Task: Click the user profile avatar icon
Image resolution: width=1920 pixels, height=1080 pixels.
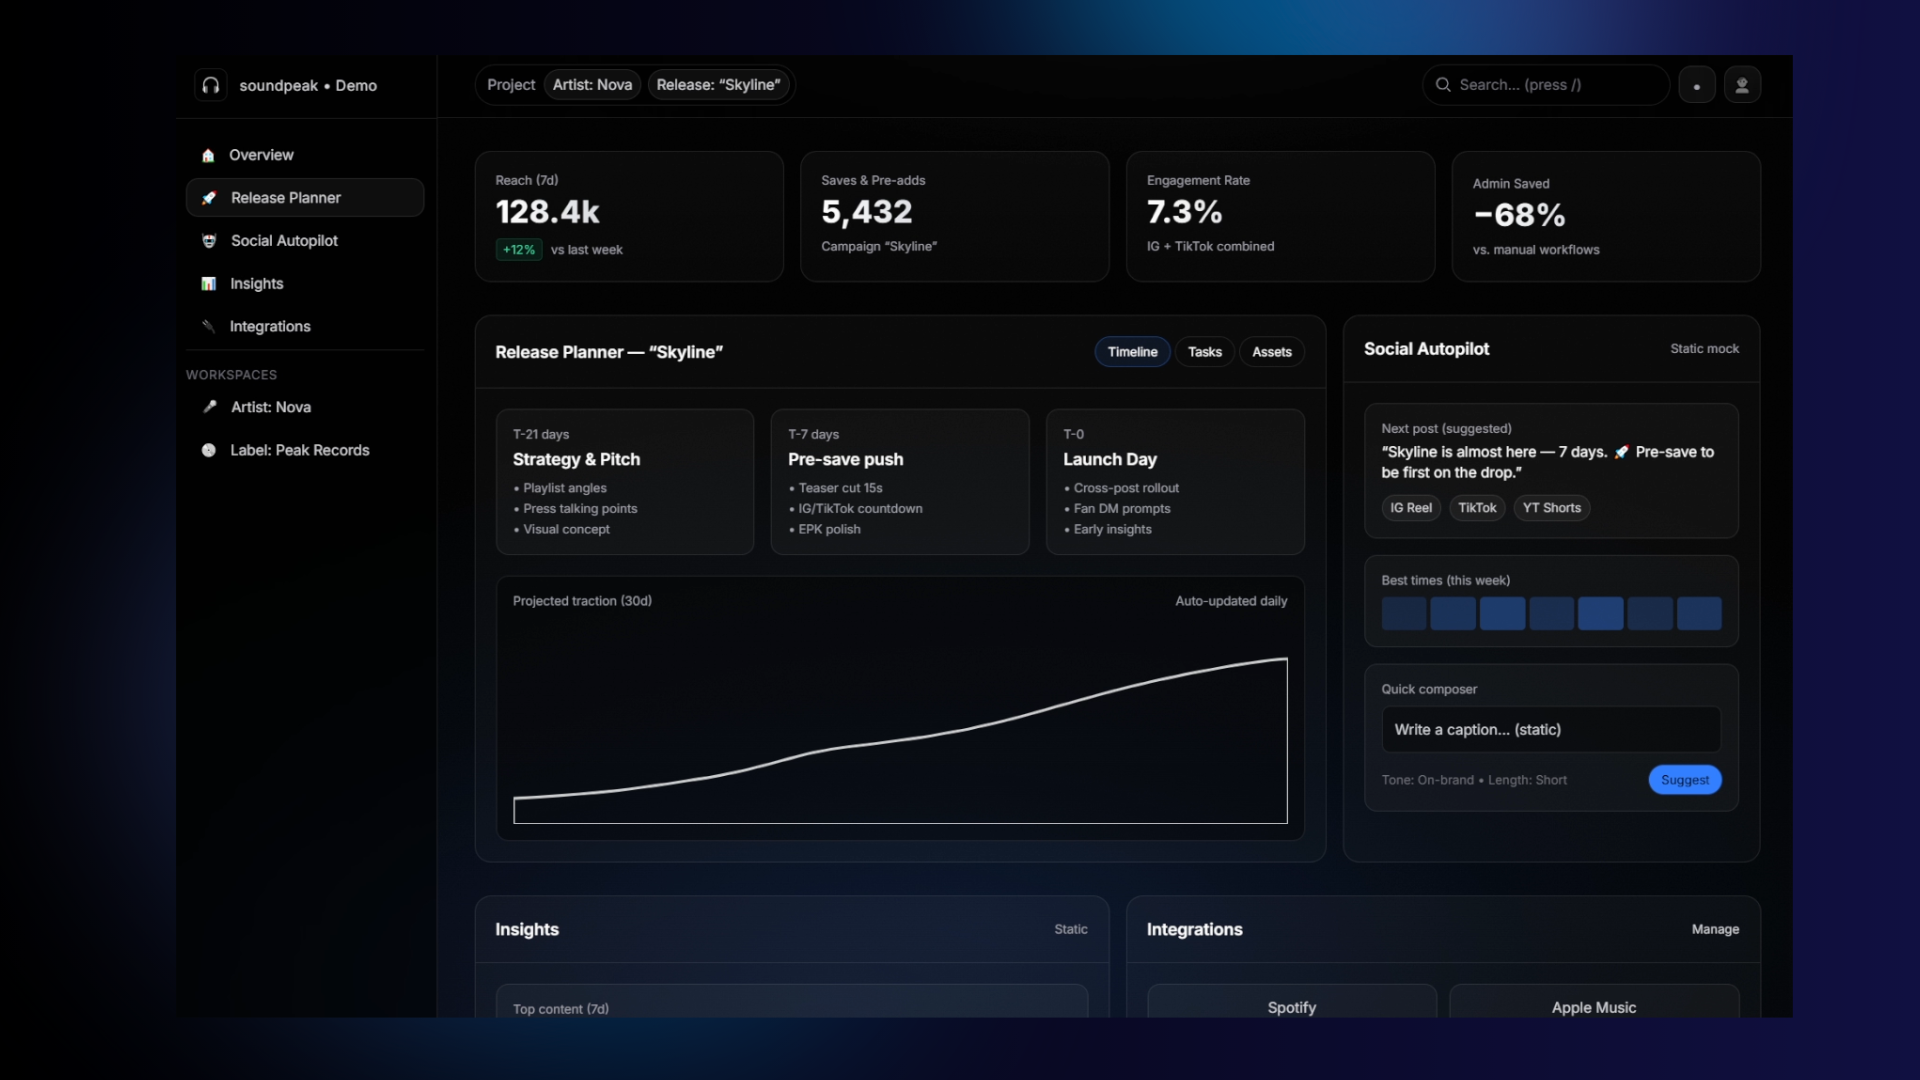Action: click(x=1742, y=85)
